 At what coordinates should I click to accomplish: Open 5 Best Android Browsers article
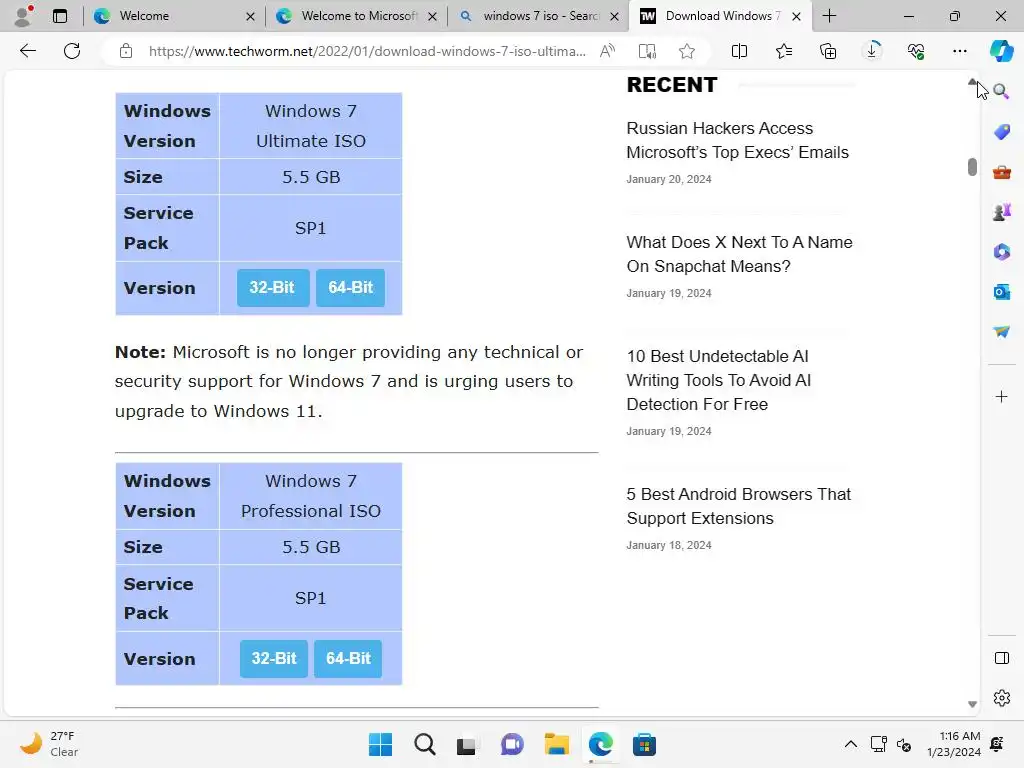[739, 506]
